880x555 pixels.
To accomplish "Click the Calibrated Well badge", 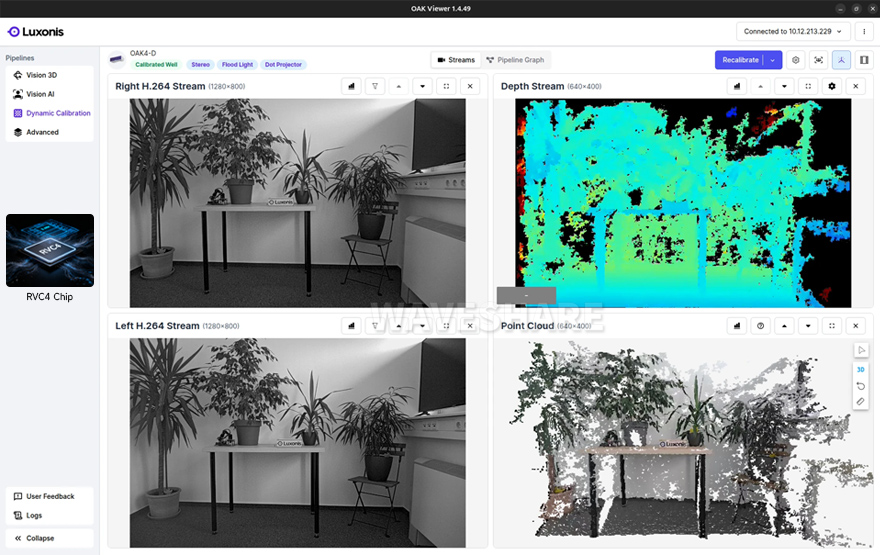I will coord(156,65).
